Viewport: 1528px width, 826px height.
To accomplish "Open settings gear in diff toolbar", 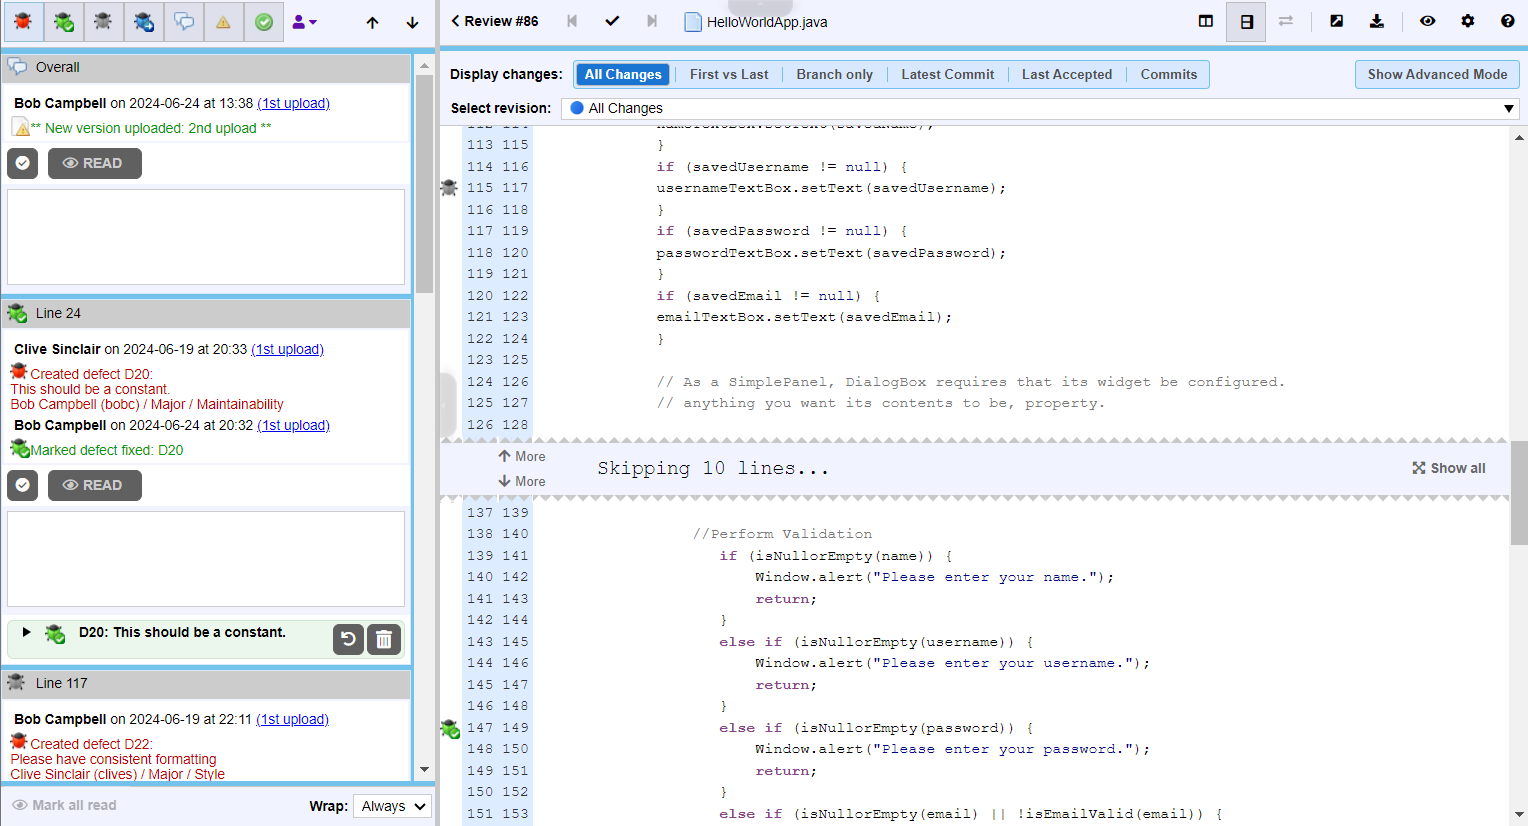I will tap(1468, 21).
